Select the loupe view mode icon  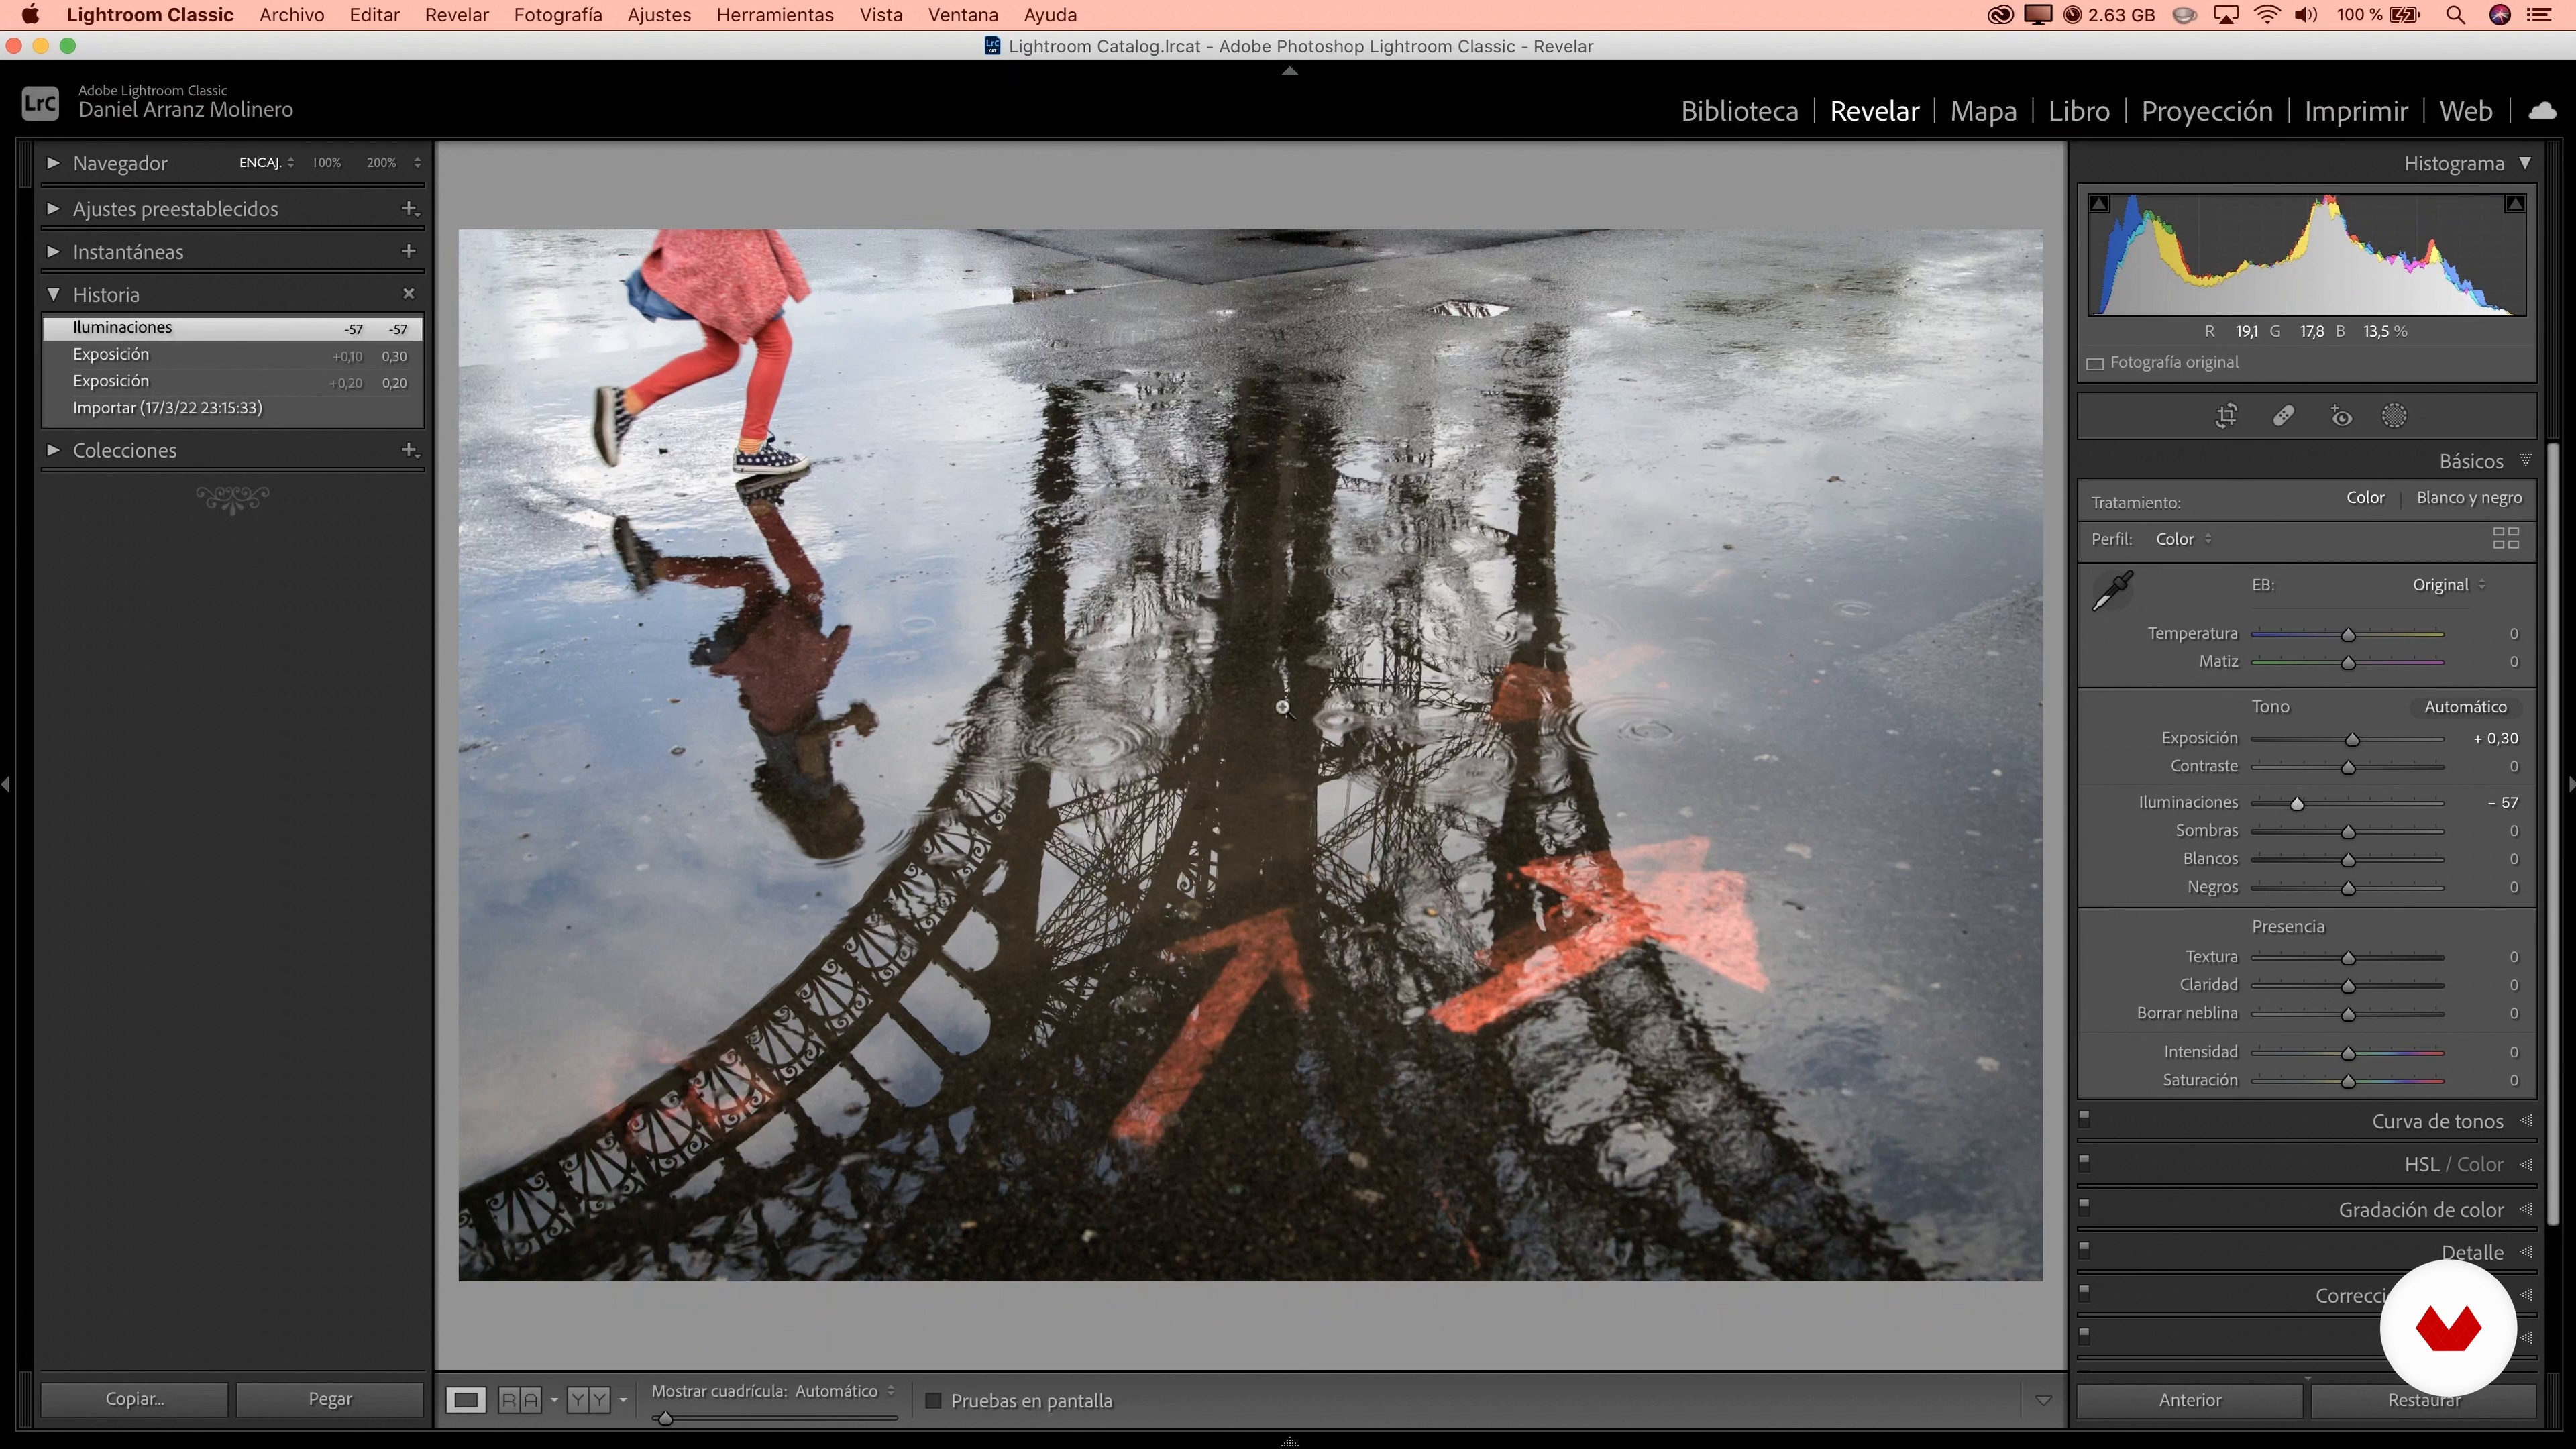coord(466,1400)
